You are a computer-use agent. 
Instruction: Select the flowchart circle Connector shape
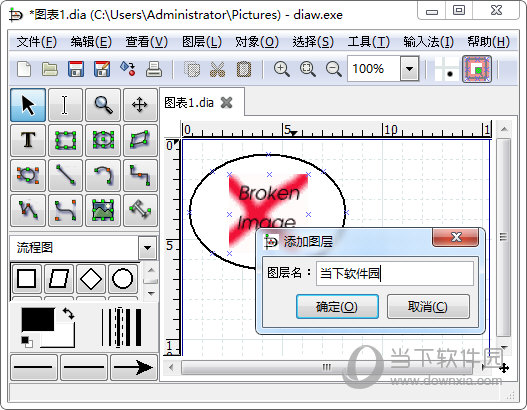coord(123,279)
